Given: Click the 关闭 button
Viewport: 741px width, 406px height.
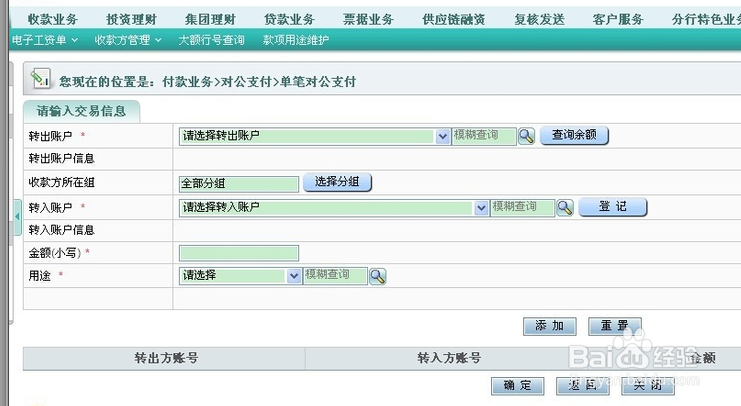Looking at the screenshot, I should coord(648,386).
